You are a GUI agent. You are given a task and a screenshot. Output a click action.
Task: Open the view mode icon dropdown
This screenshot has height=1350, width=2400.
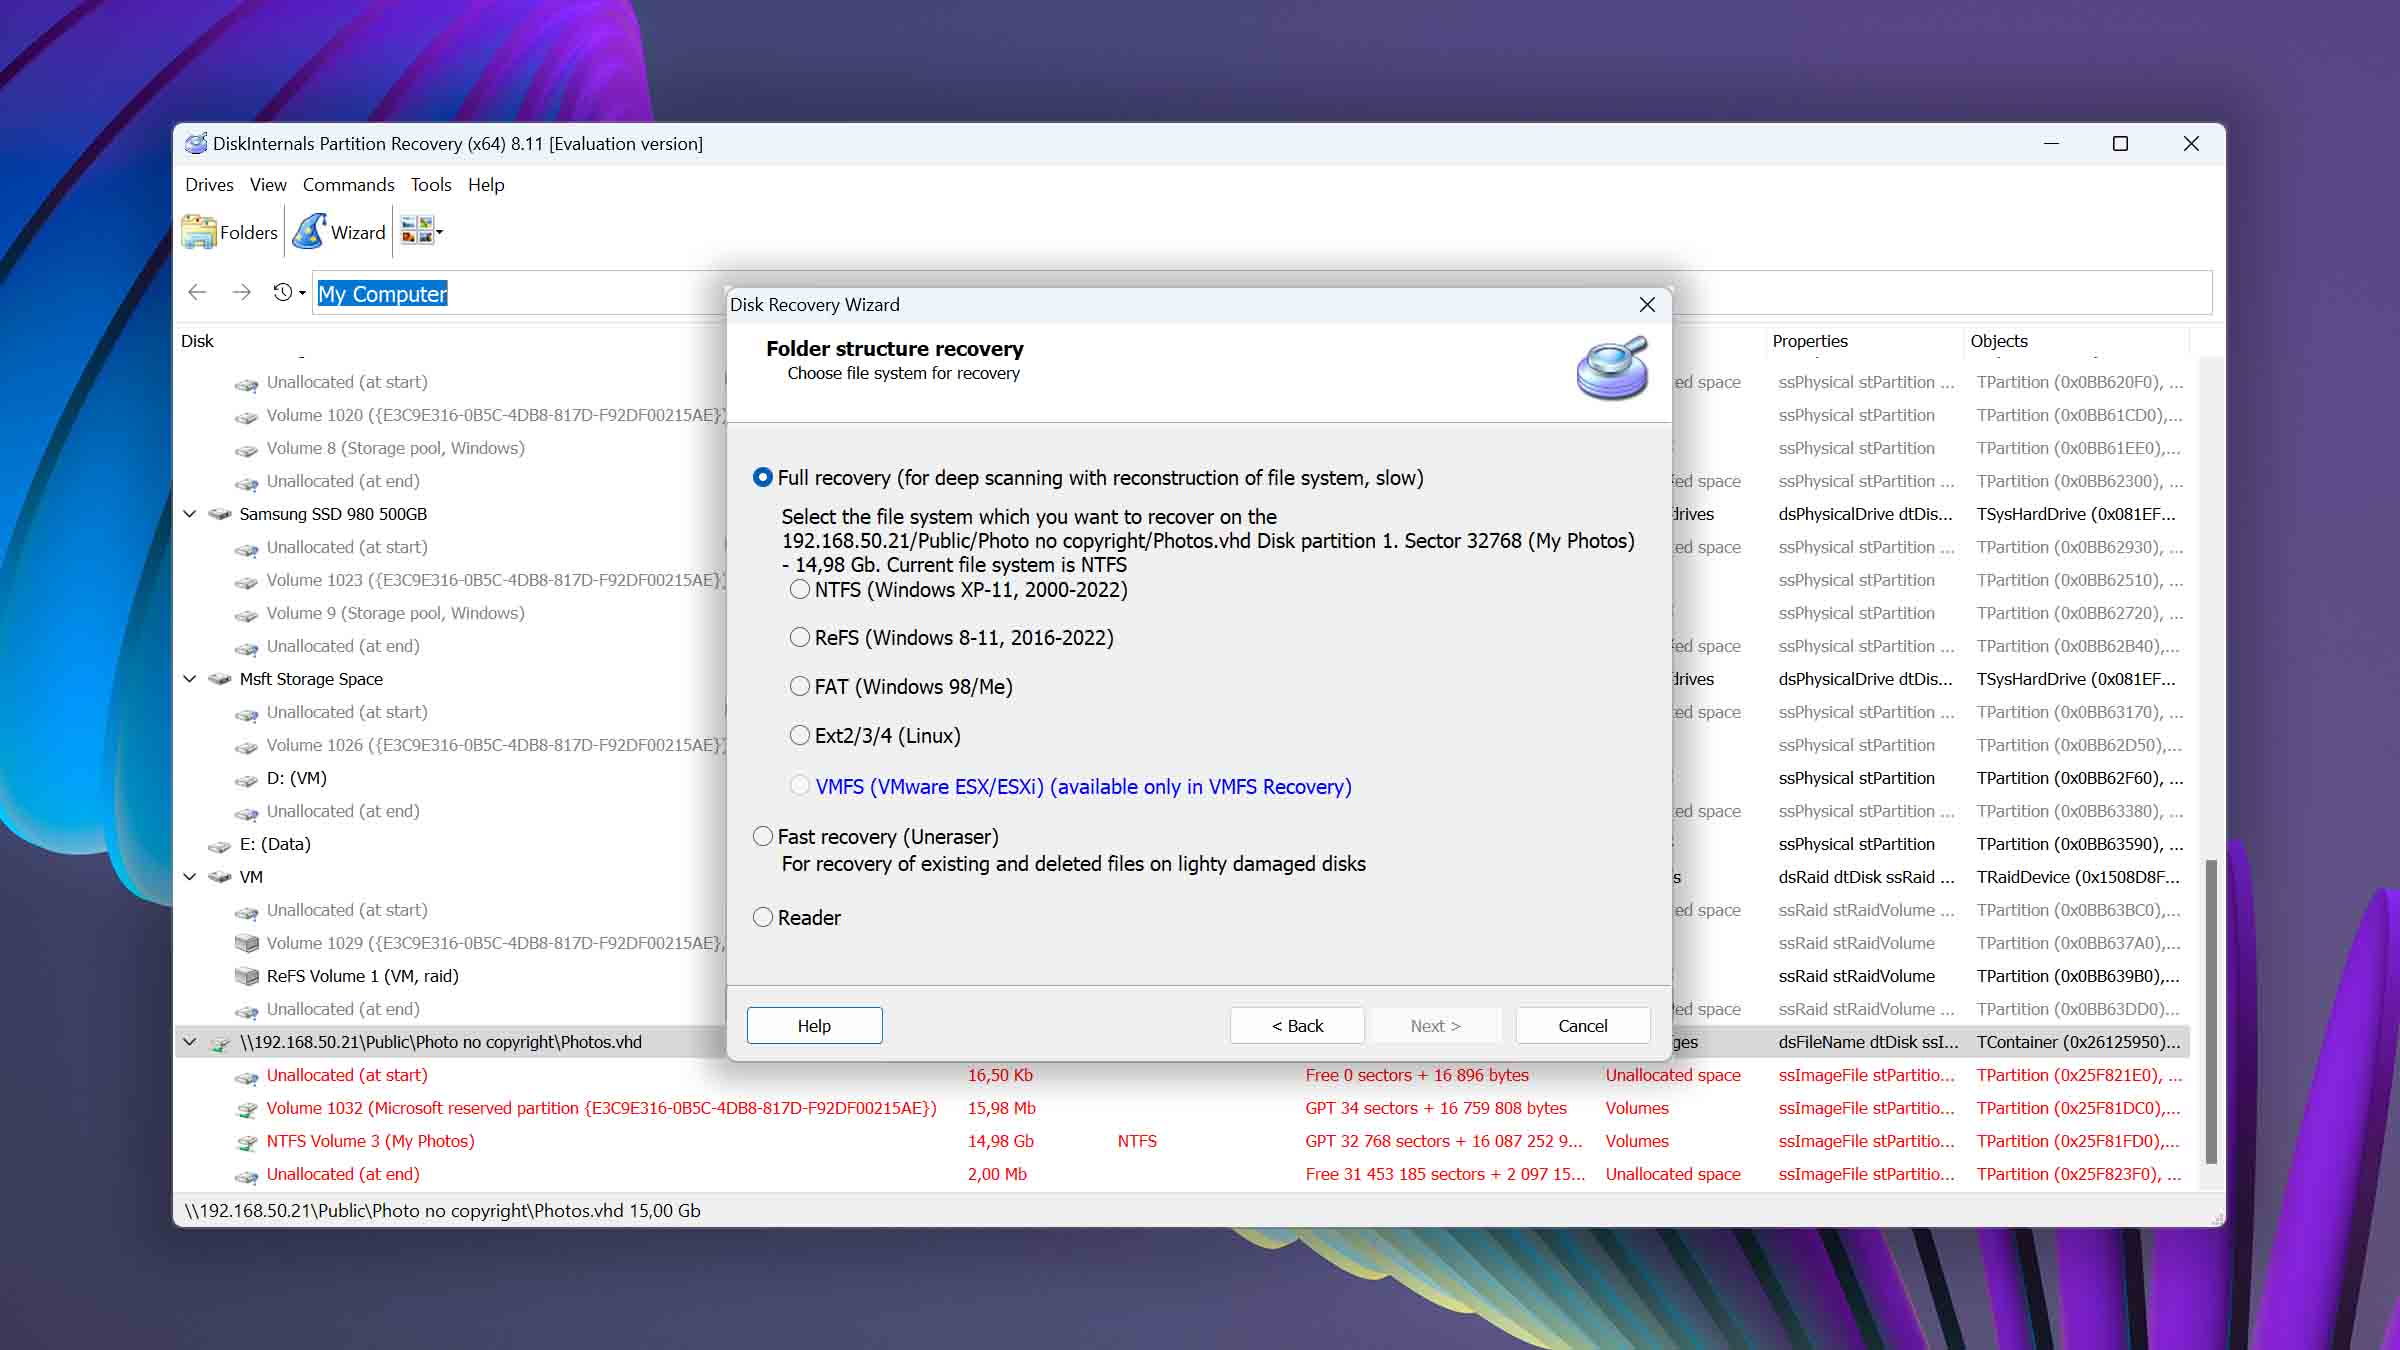click(x=421, y=231)
